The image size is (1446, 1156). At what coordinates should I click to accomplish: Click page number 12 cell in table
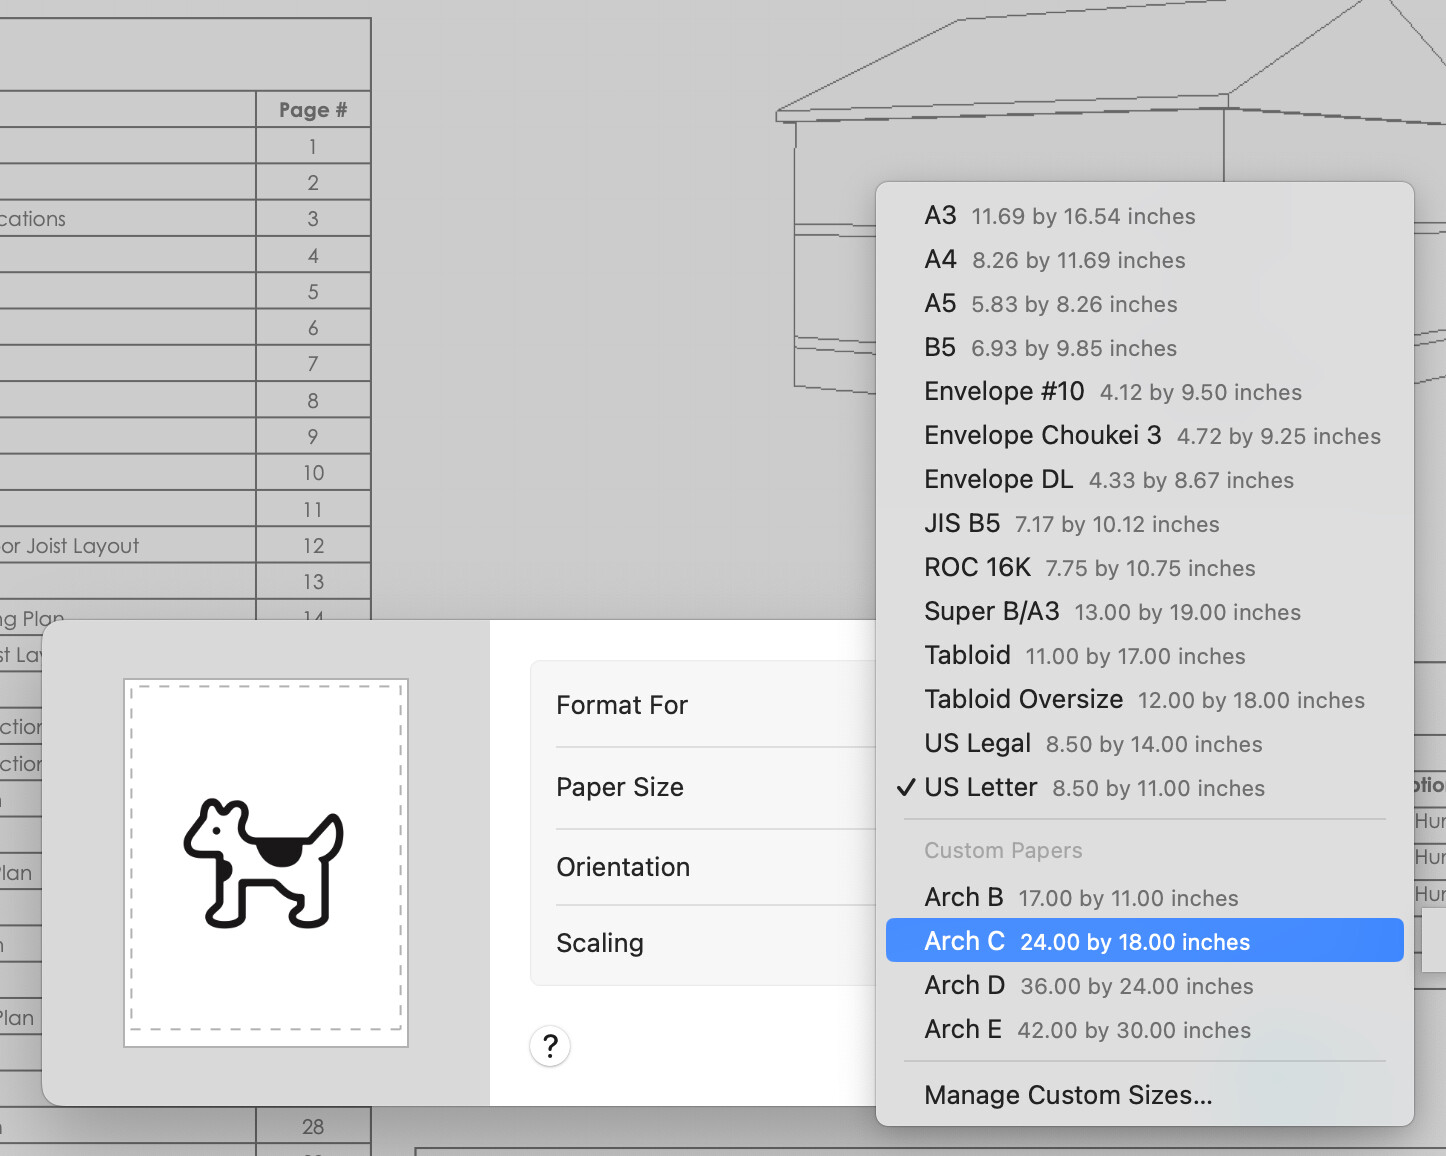[x=313, y=546]
